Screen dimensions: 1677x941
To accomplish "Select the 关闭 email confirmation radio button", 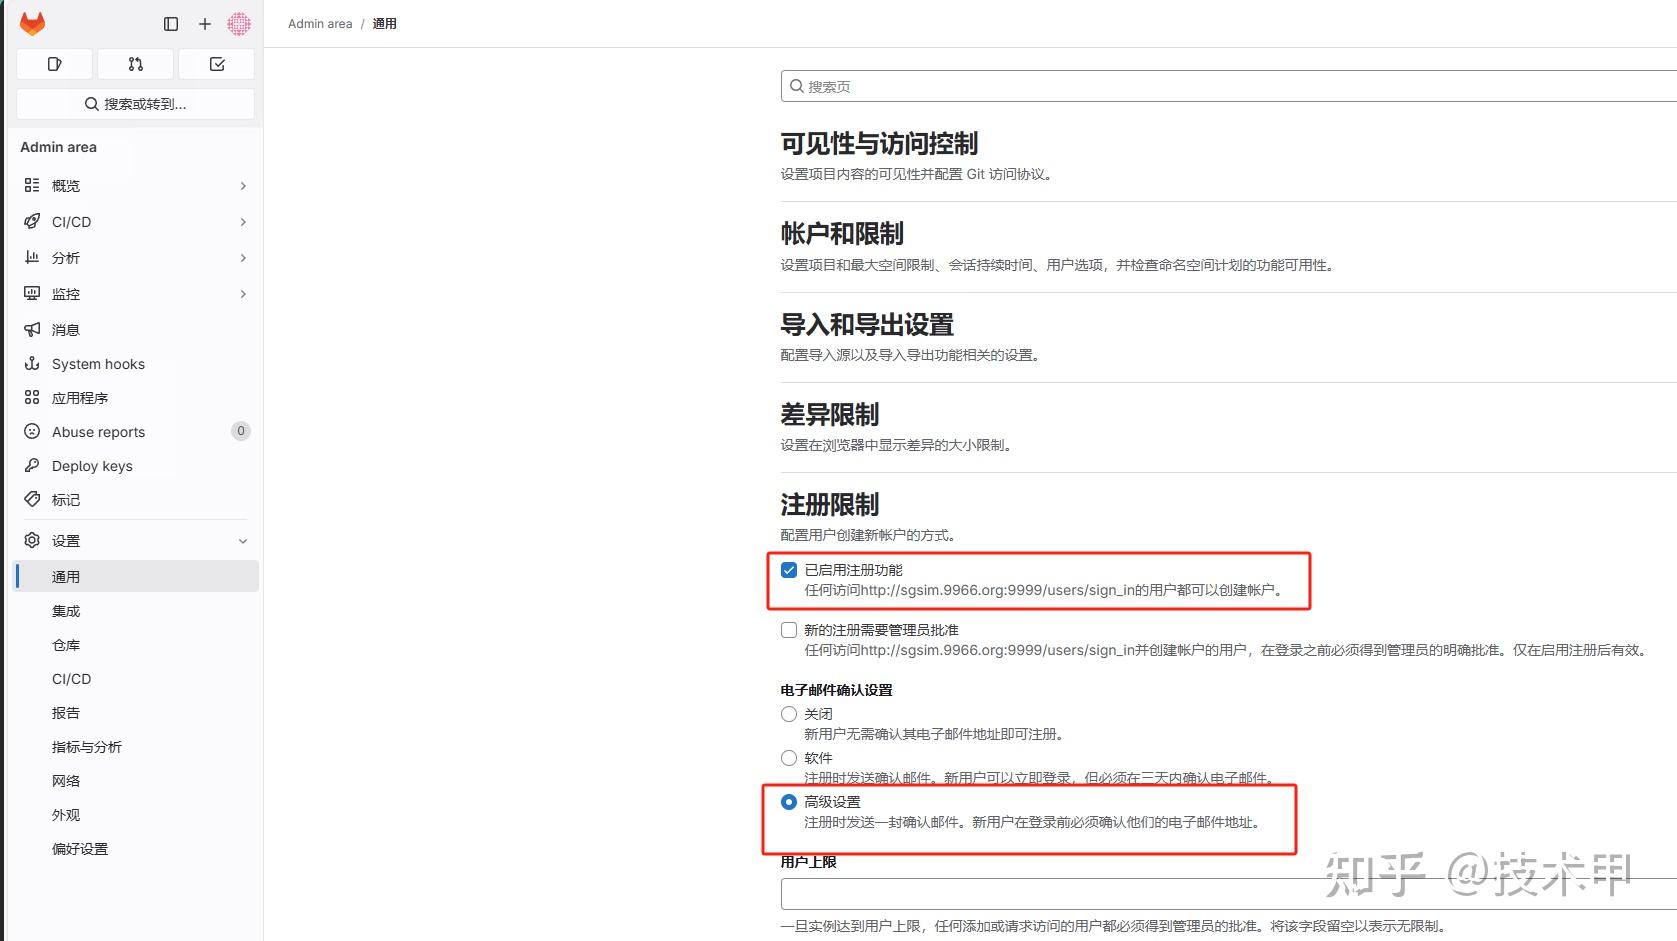I will (789, 713).
